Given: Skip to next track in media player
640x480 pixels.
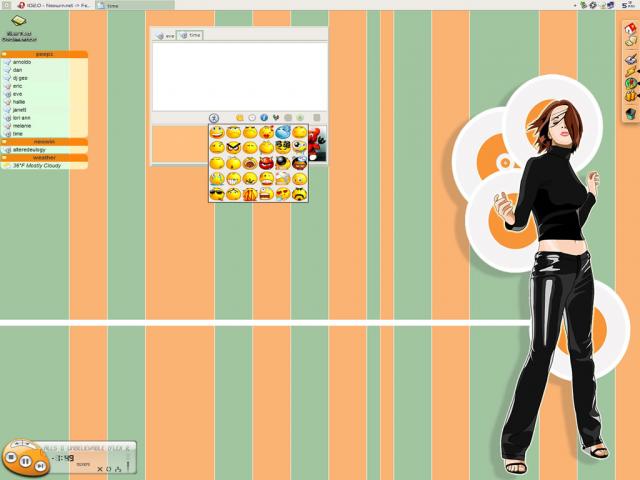Looking at the screenshot, I should point(40,466).
